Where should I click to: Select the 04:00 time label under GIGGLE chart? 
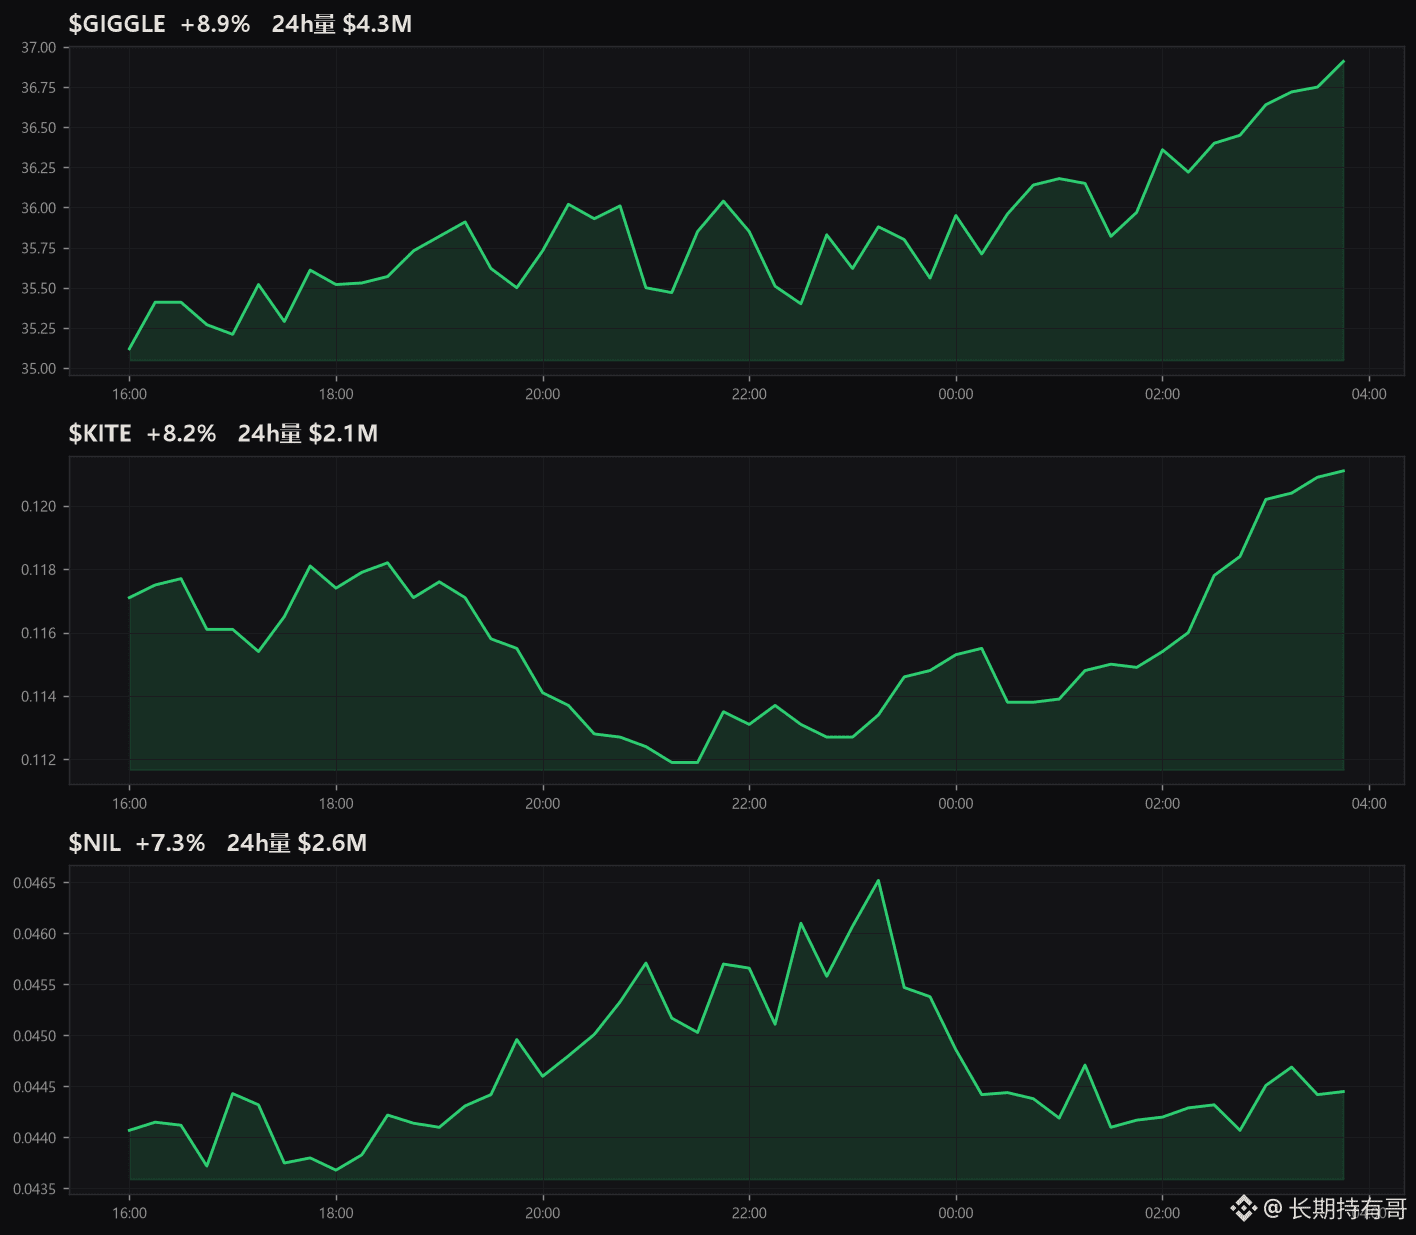click(x=1369, y=394)
